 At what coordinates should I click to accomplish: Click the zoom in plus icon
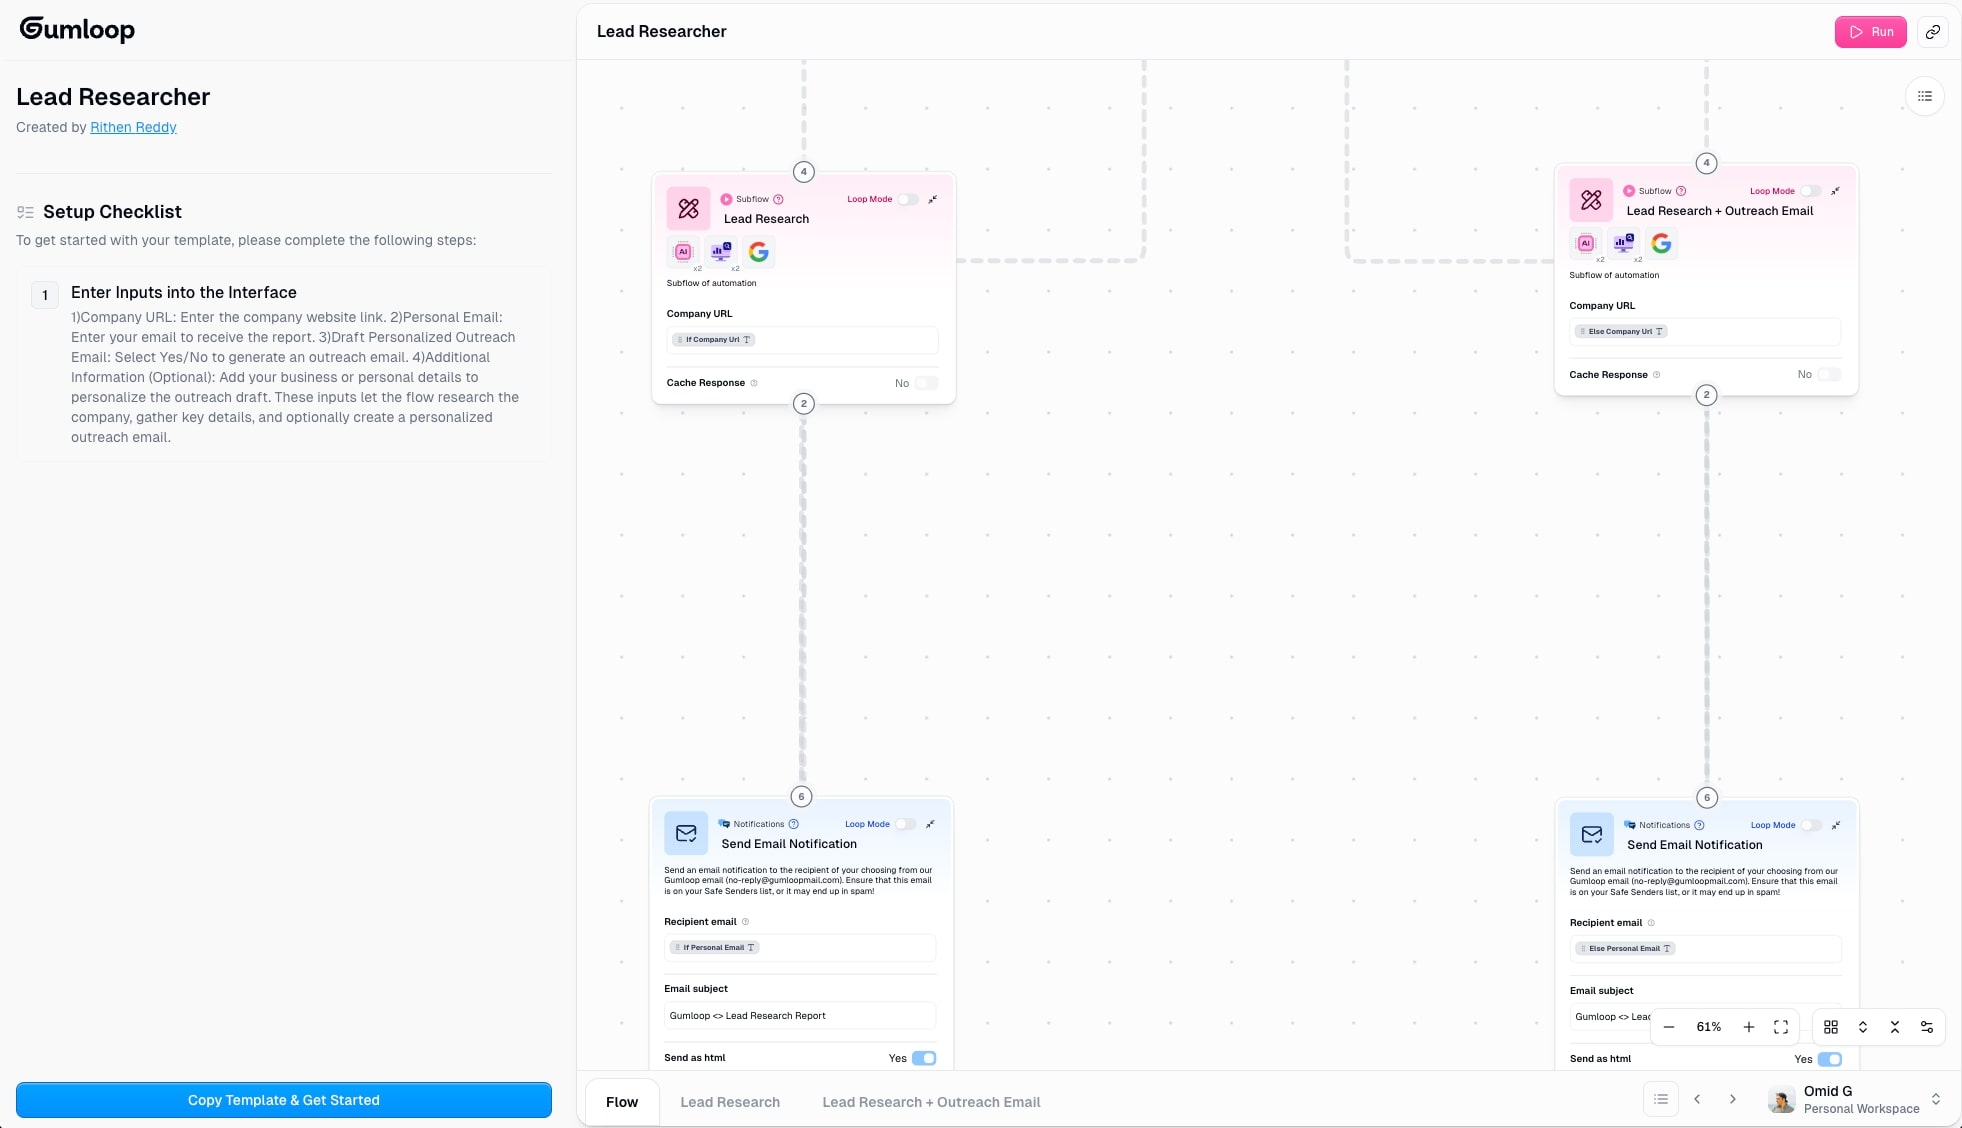coord(1748,1027)
